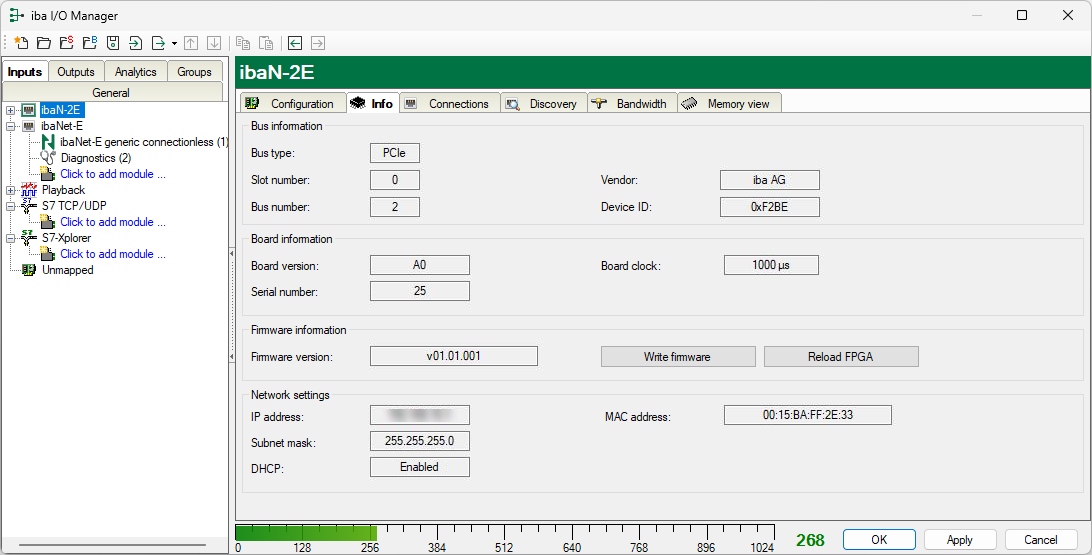
Task: Click the MAC address field
Action: click(x=807, y=415)
